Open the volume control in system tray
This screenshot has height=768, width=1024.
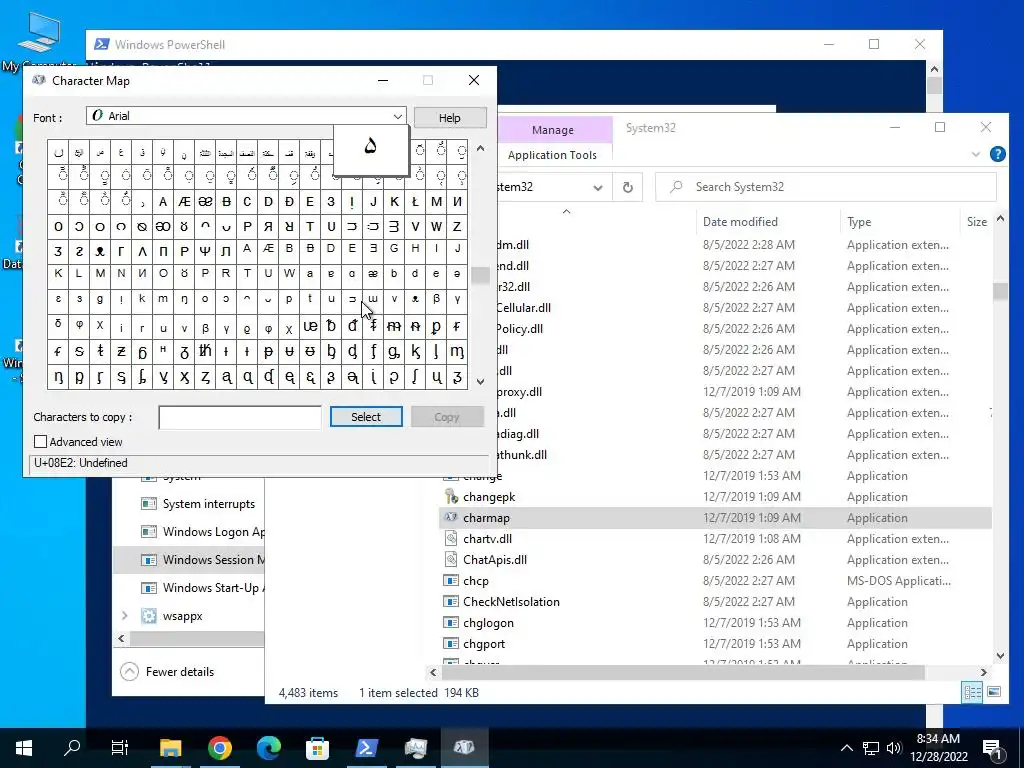point(894,748)
